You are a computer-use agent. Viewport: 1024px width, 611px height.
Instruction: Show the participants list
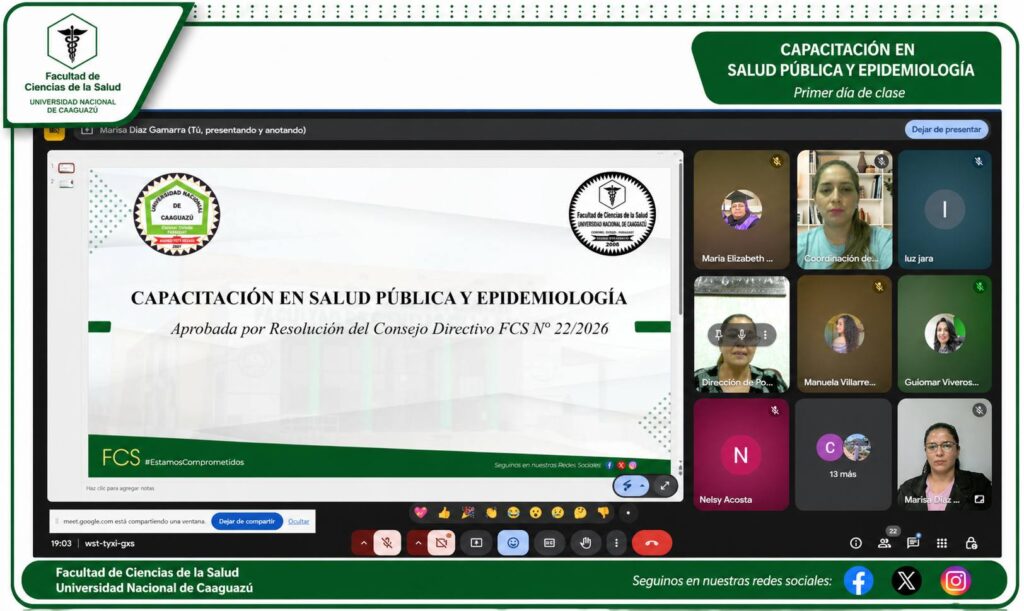click(884, 543)
